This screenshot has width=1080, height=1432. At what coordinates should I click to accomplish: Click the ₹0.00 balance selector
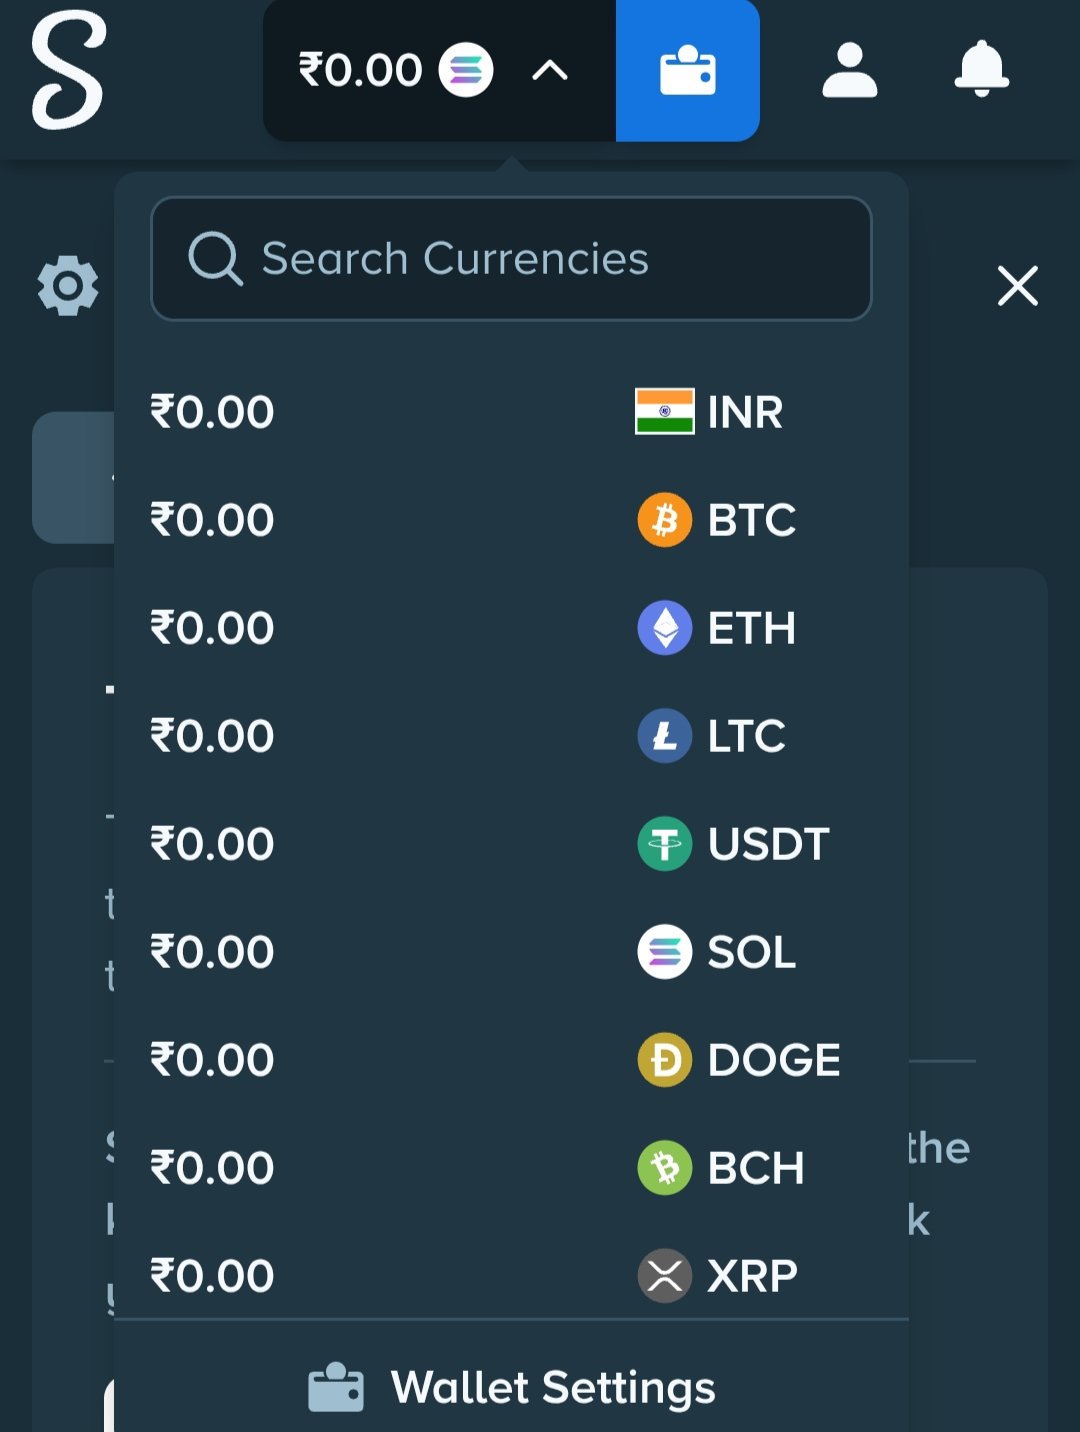tap(360, 70)
